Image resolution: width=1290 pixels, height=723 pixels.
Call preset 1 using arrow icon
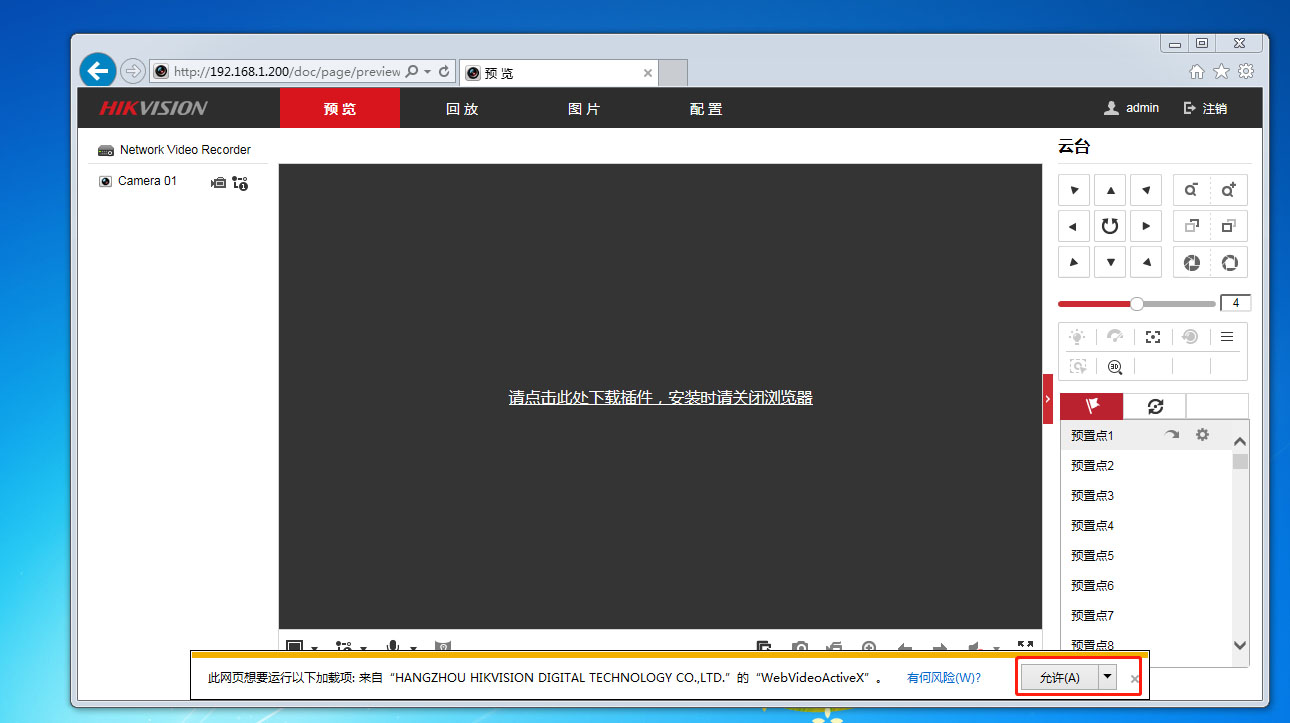click(x=1172, y=435)
